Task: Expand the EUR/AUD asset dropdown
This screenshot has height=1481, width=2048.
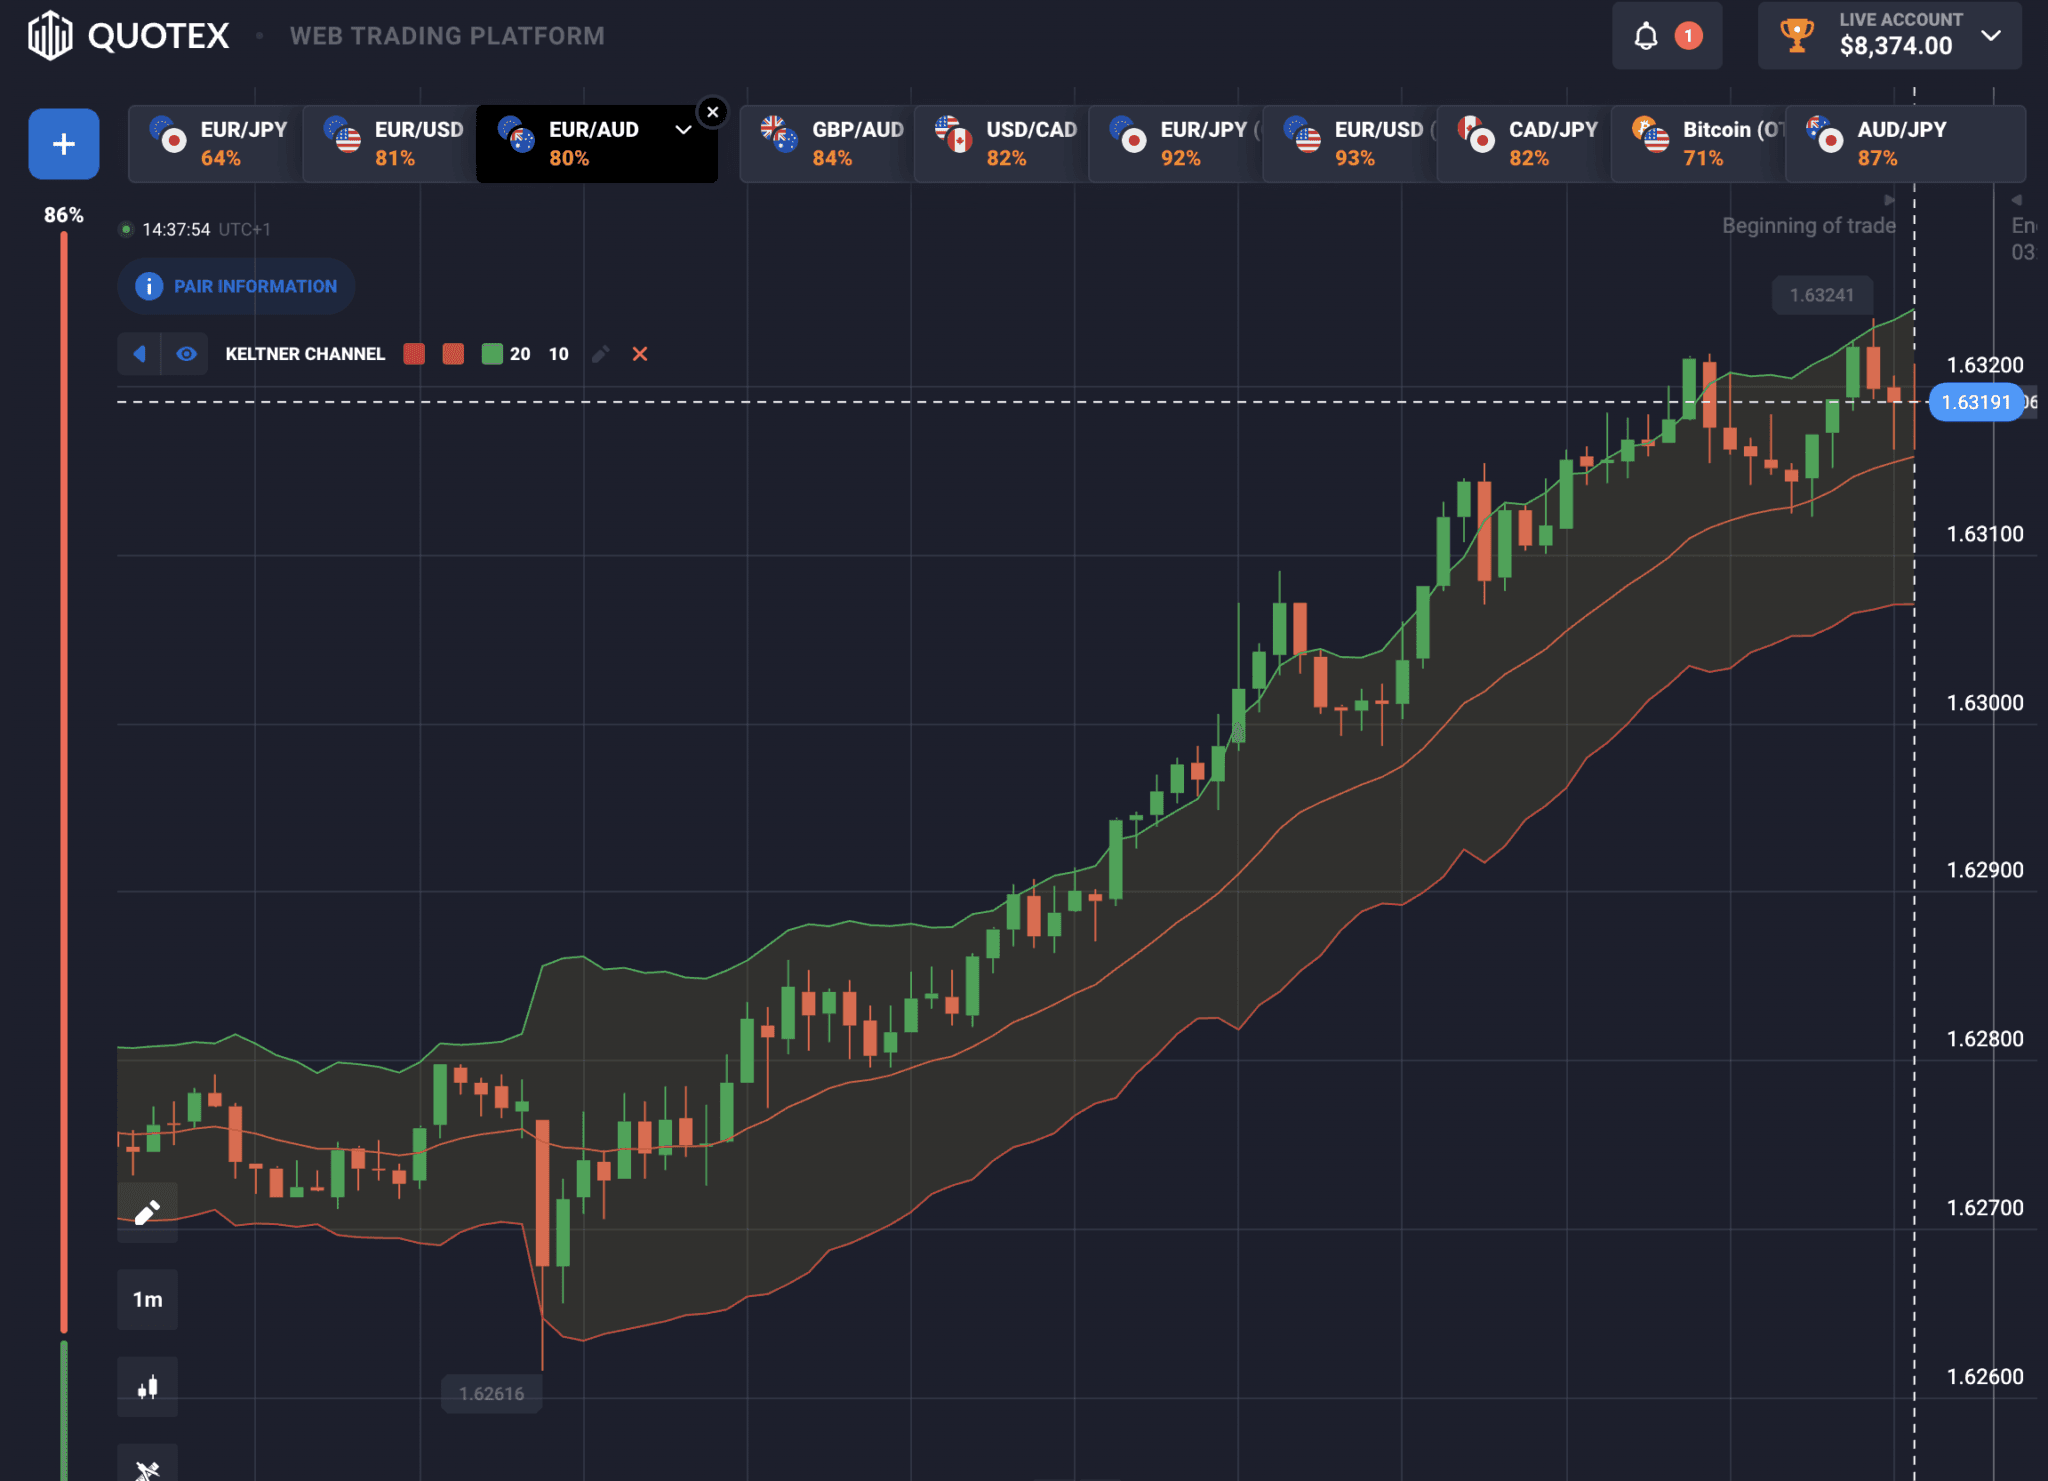Action: 683,130
